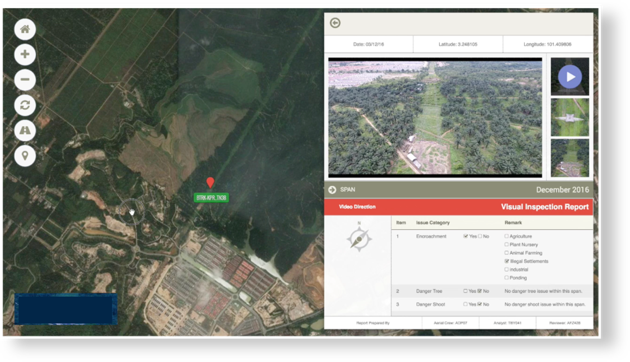Click the compass video direction icon
630x362 pixels.
[x=359, y=239]
